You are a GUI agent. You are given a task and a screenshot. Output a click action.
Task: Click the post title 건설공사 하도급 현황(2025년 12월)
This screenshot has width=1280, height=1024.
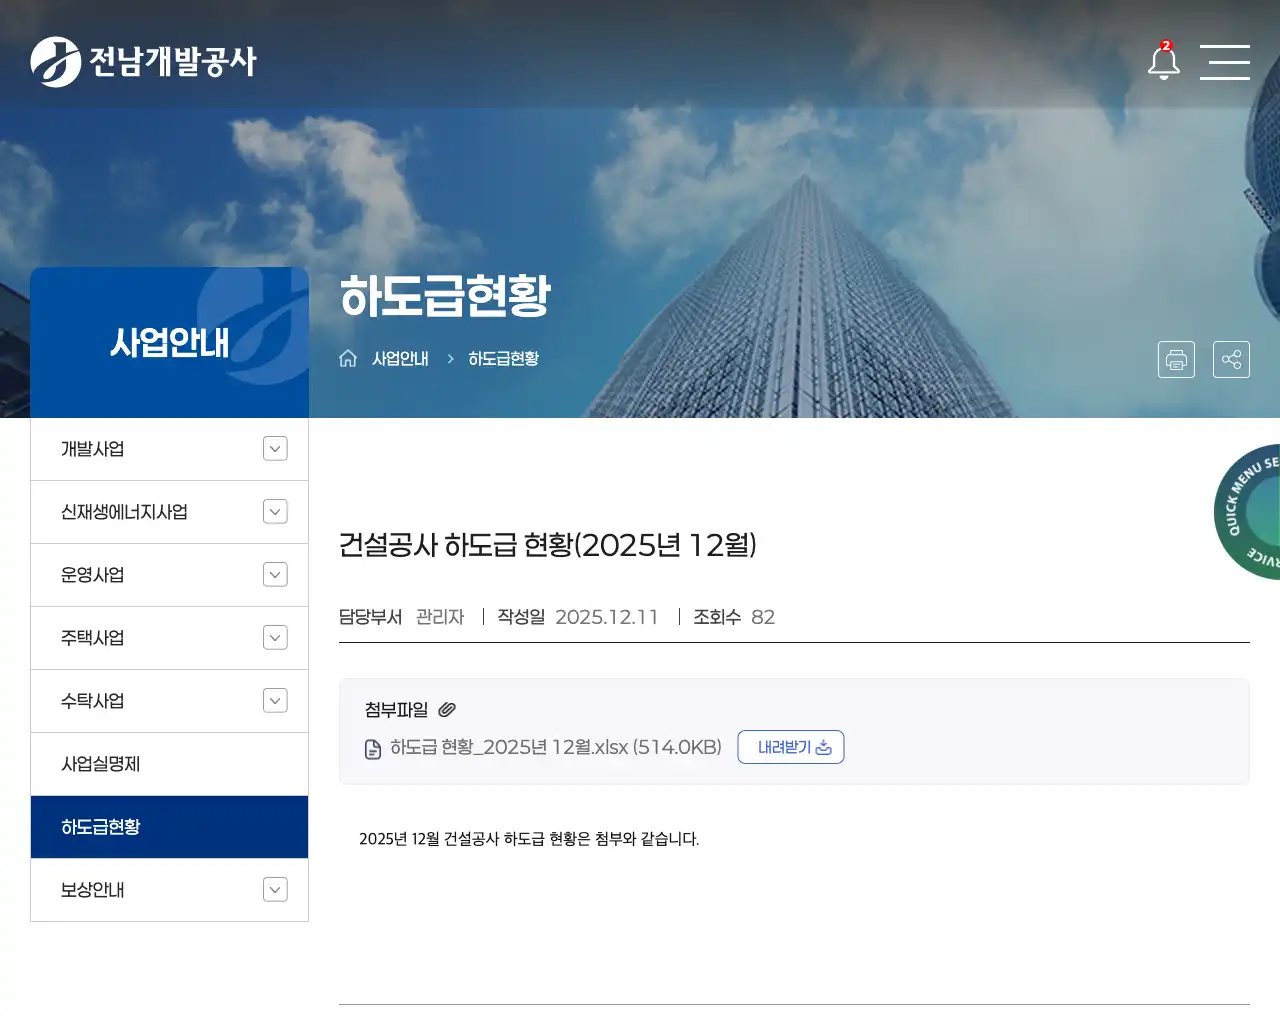(548, 545)
